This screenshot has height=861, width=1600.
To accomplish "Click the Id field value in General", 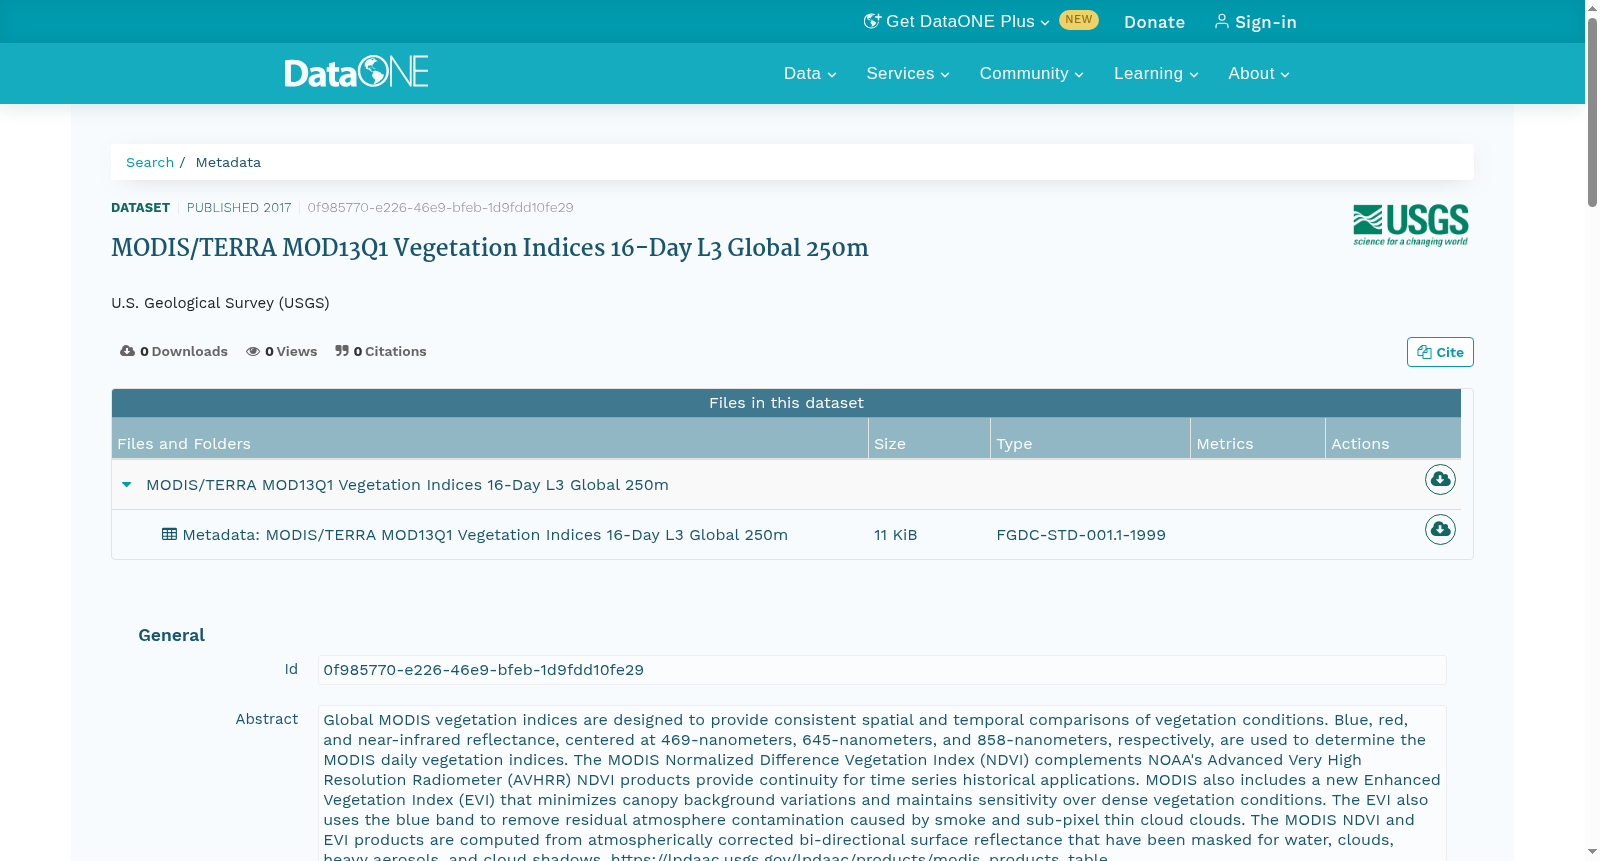I will click(x=882, y=670).
